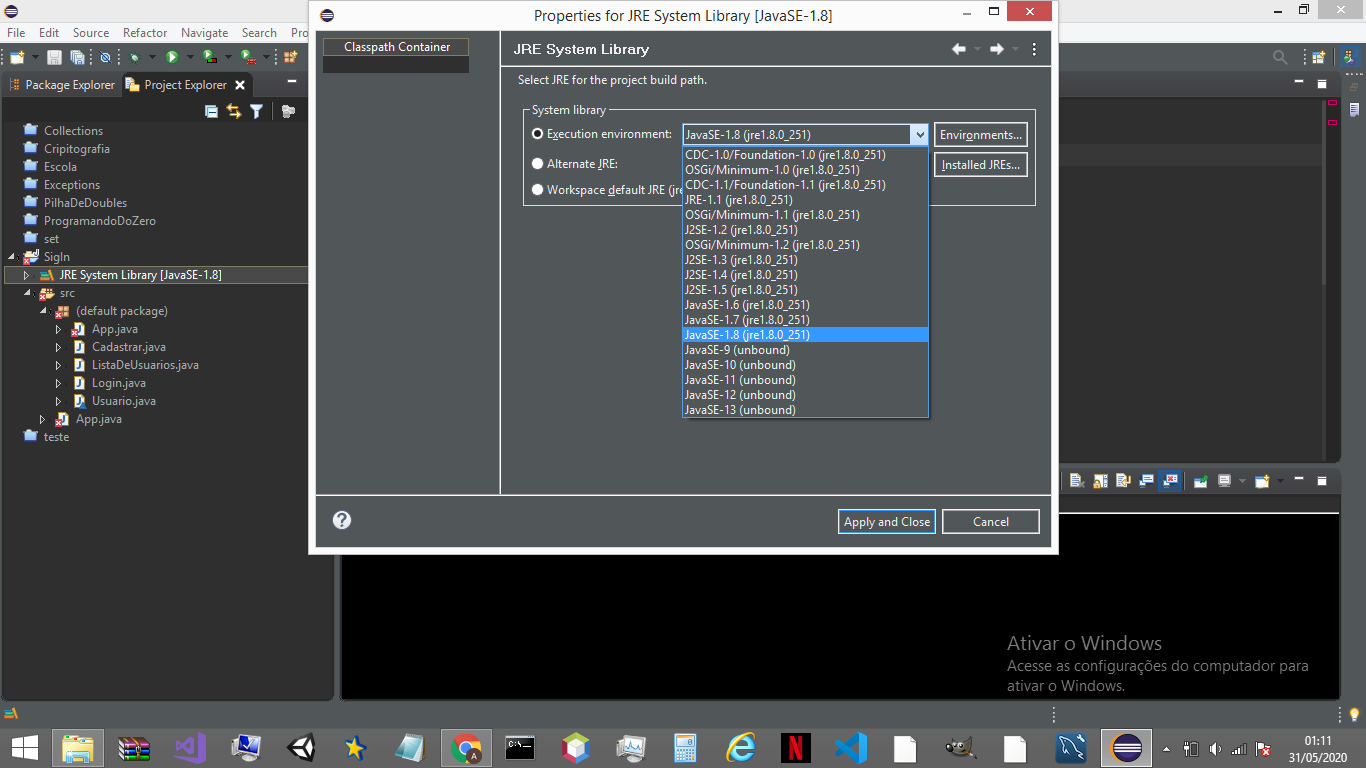Collapse the src folder node
Screen dimensions: 1366x768
tap(27, 293)
